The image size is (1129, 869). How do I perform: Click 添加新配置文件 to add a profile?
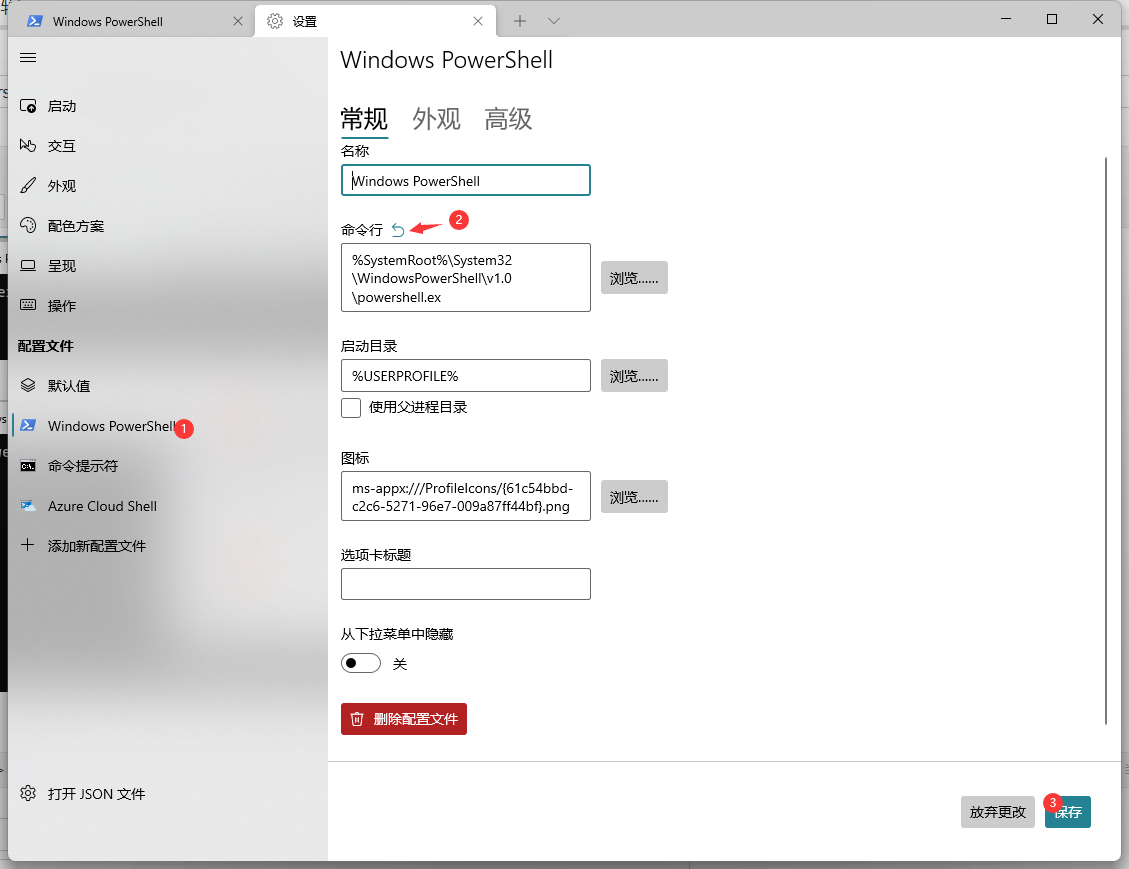click(170, 546)
